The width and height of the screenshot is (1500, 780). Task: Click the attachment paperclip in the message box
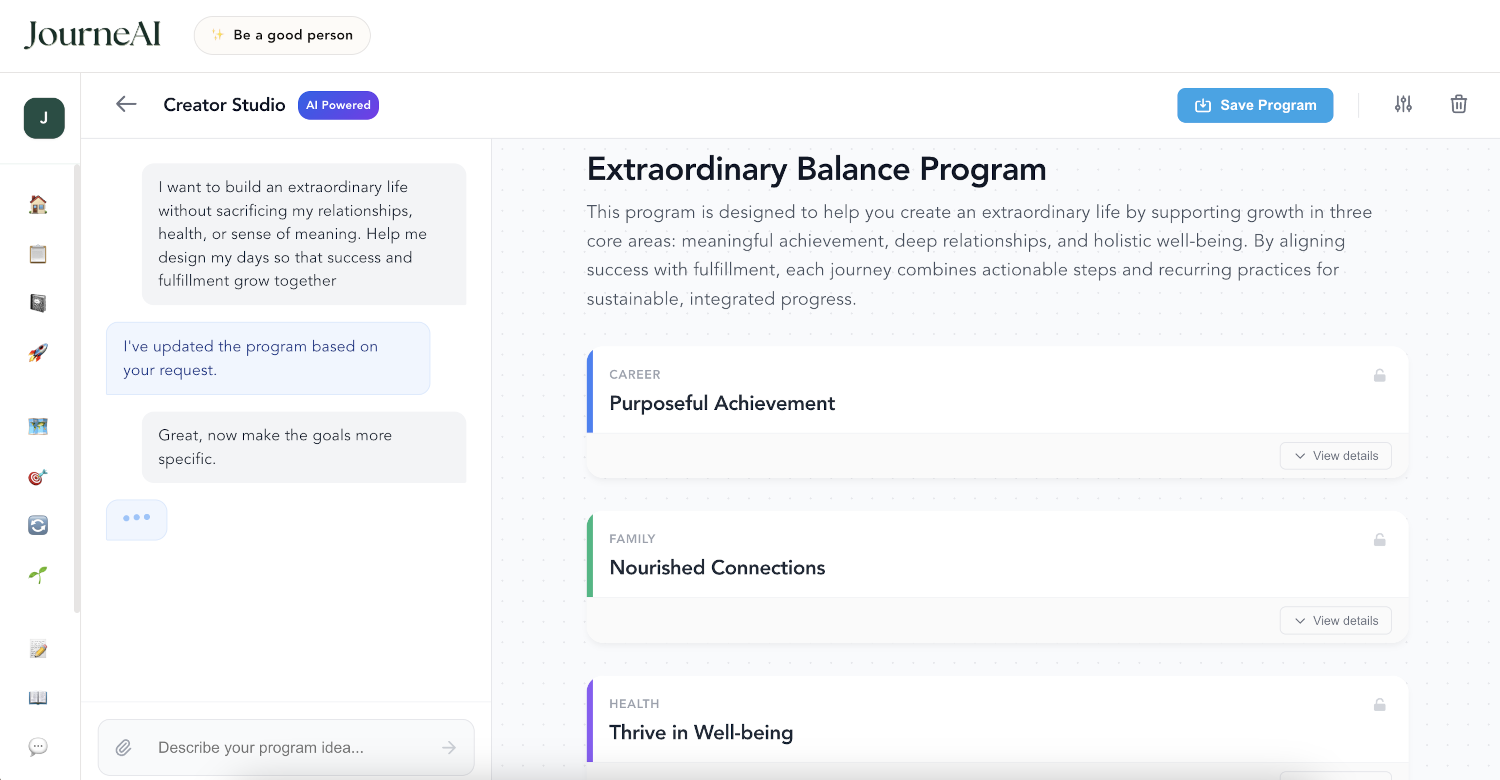point(124,747)
